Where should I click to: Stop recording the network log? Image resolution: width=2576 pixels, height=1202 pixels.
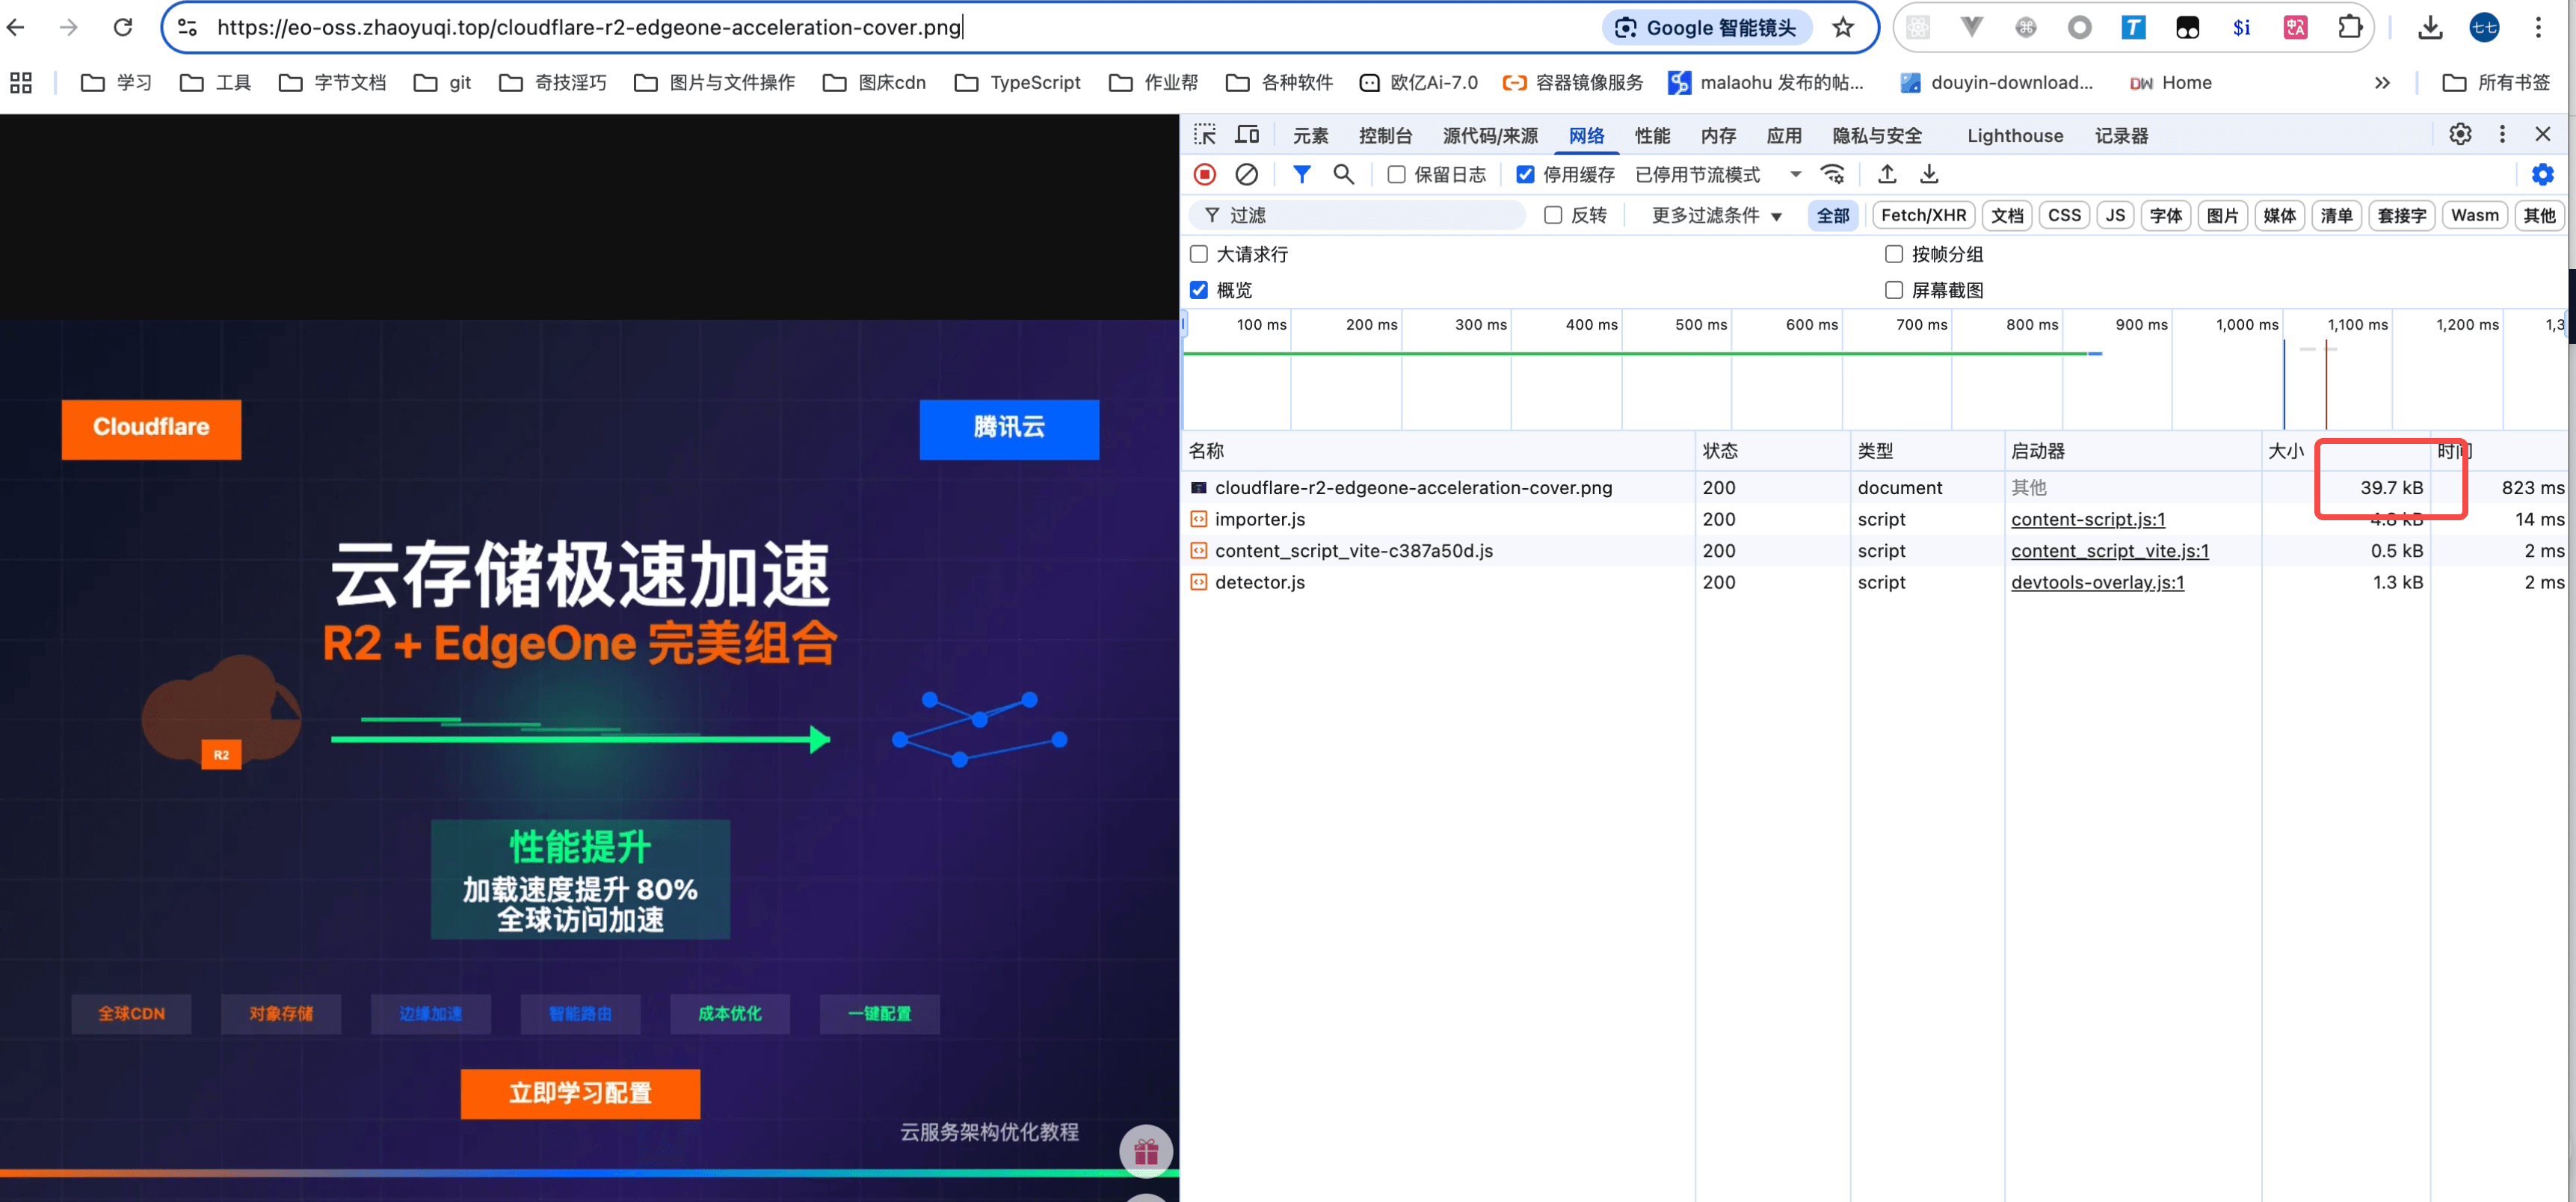1205,175
